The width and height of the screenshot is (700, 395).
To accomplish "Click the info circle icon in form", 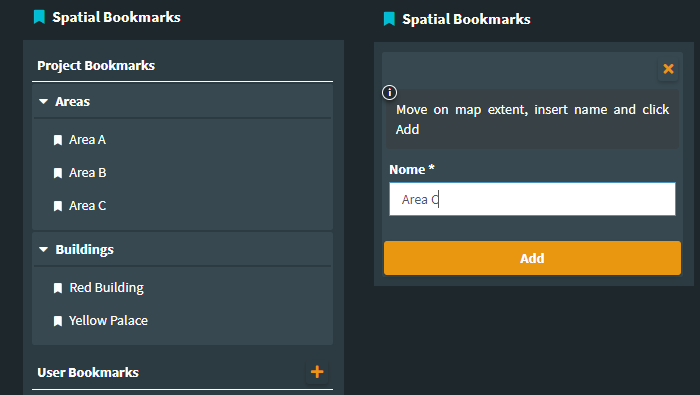I will coord(389,92).
